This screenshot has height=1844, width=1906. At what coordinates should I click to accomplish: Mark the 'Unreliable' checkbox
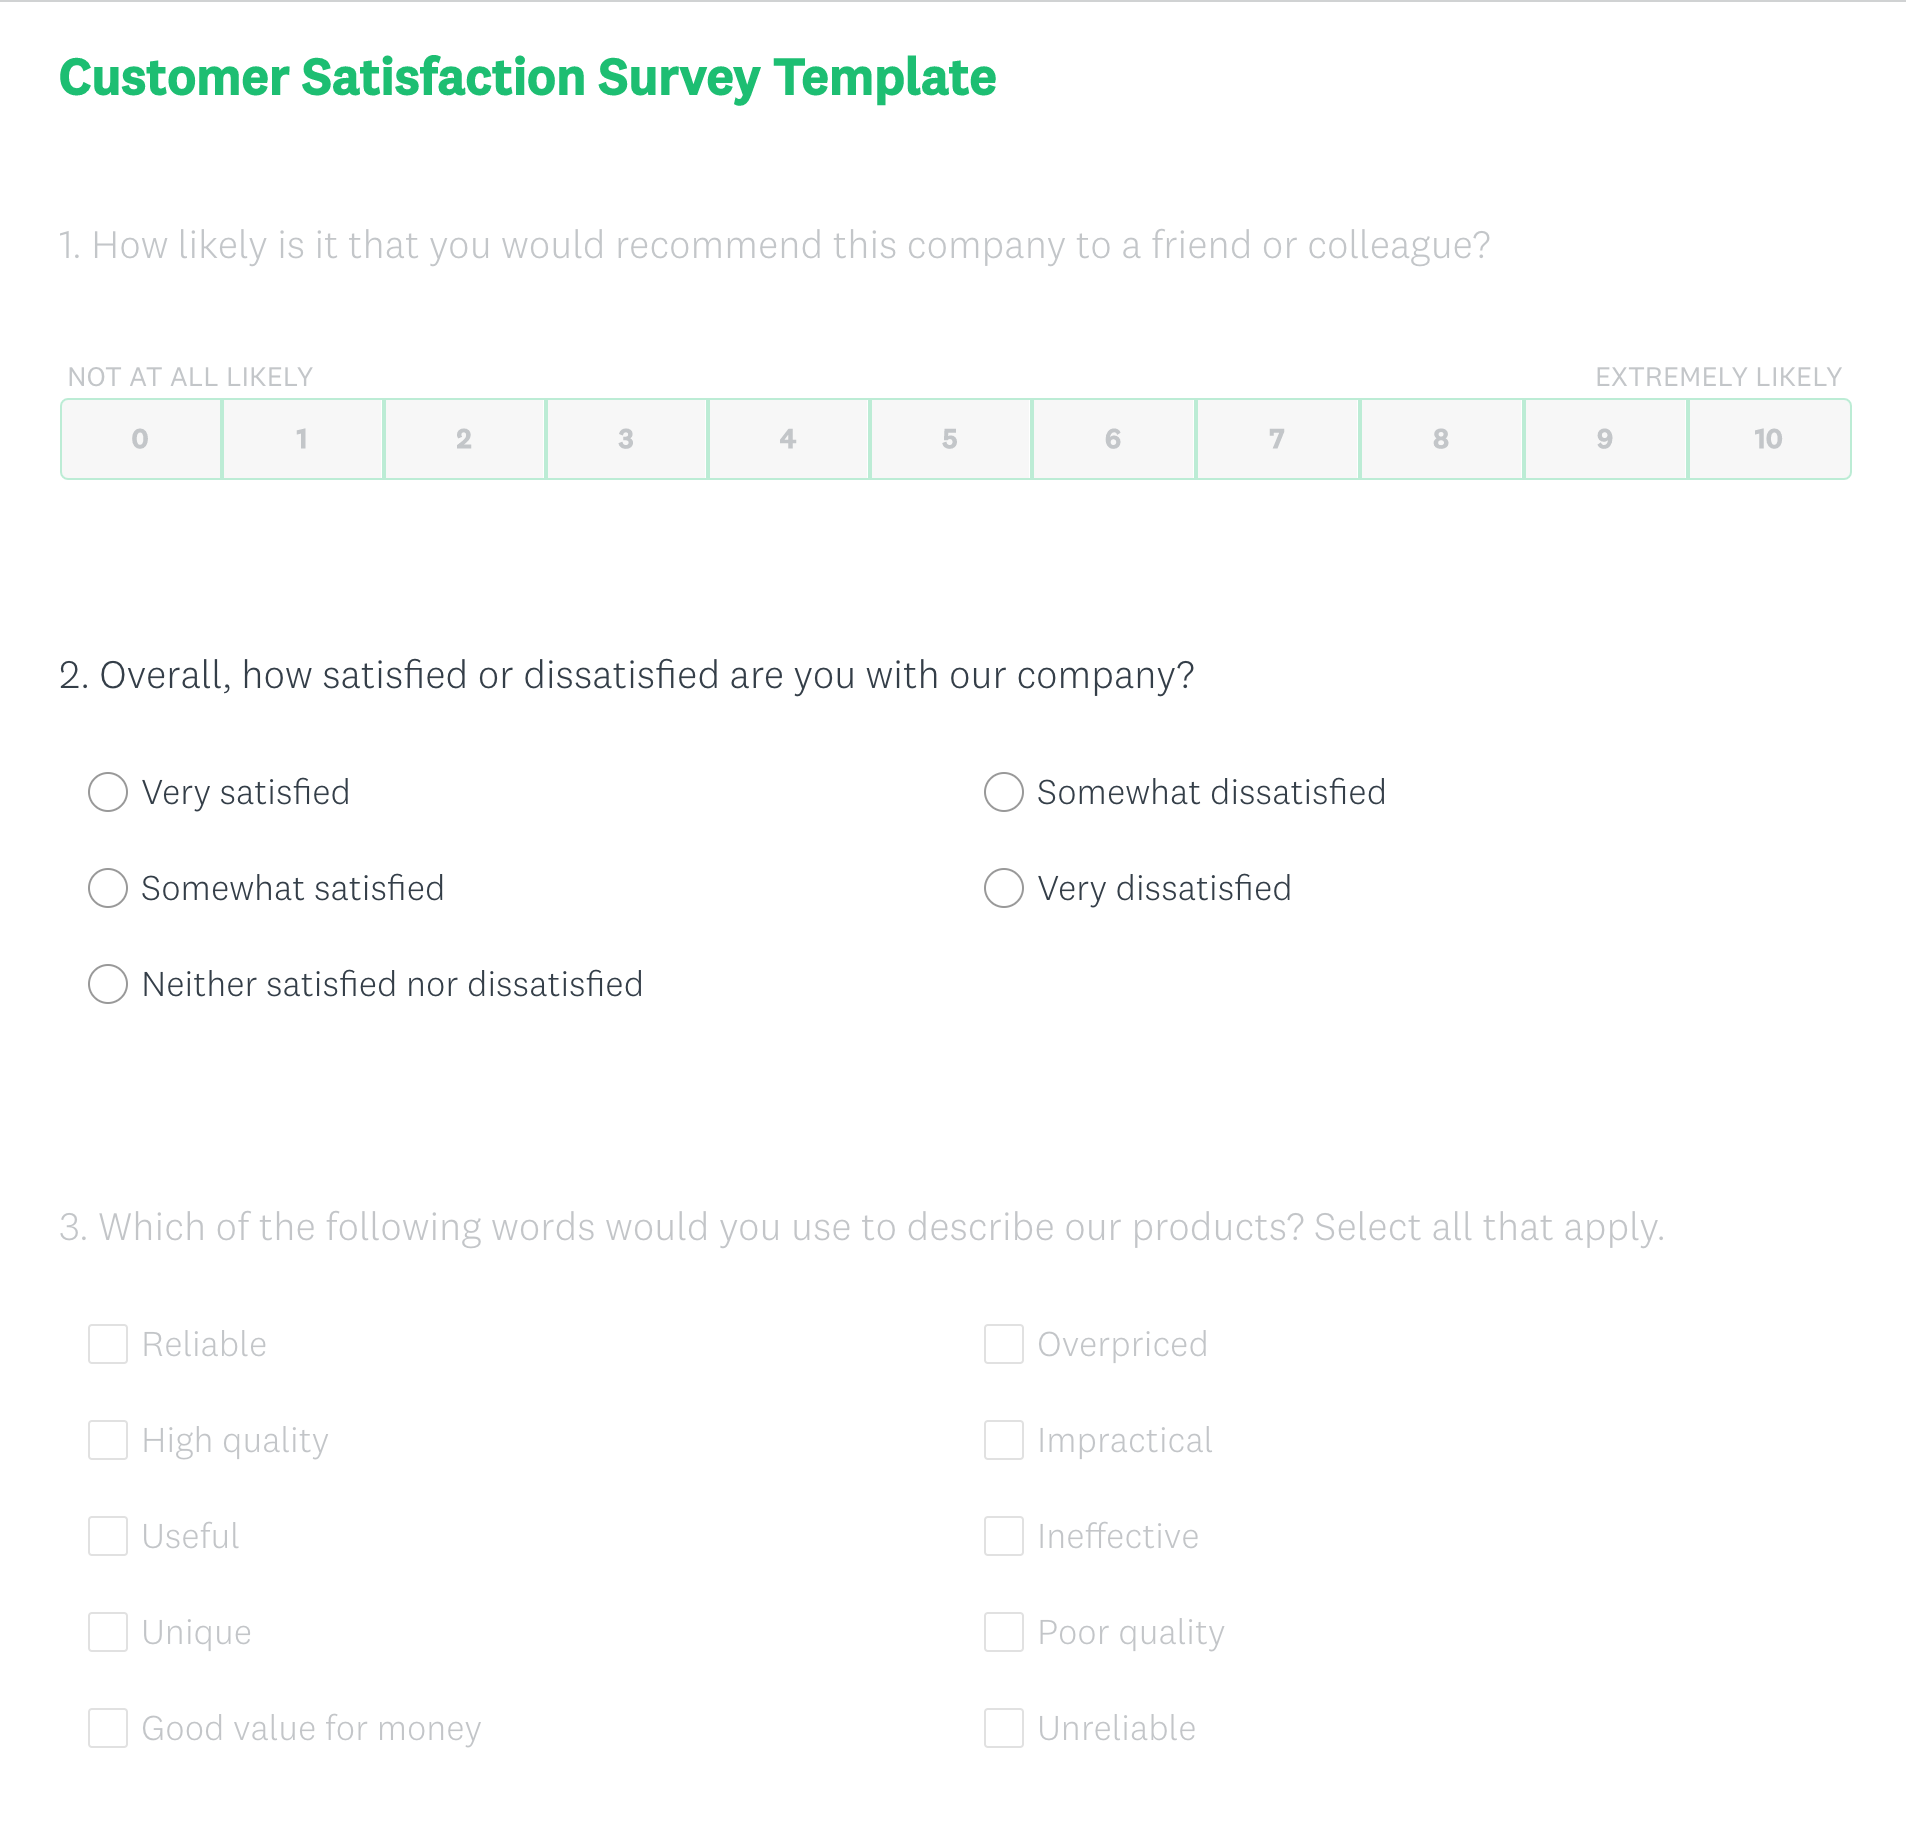1003,1728
